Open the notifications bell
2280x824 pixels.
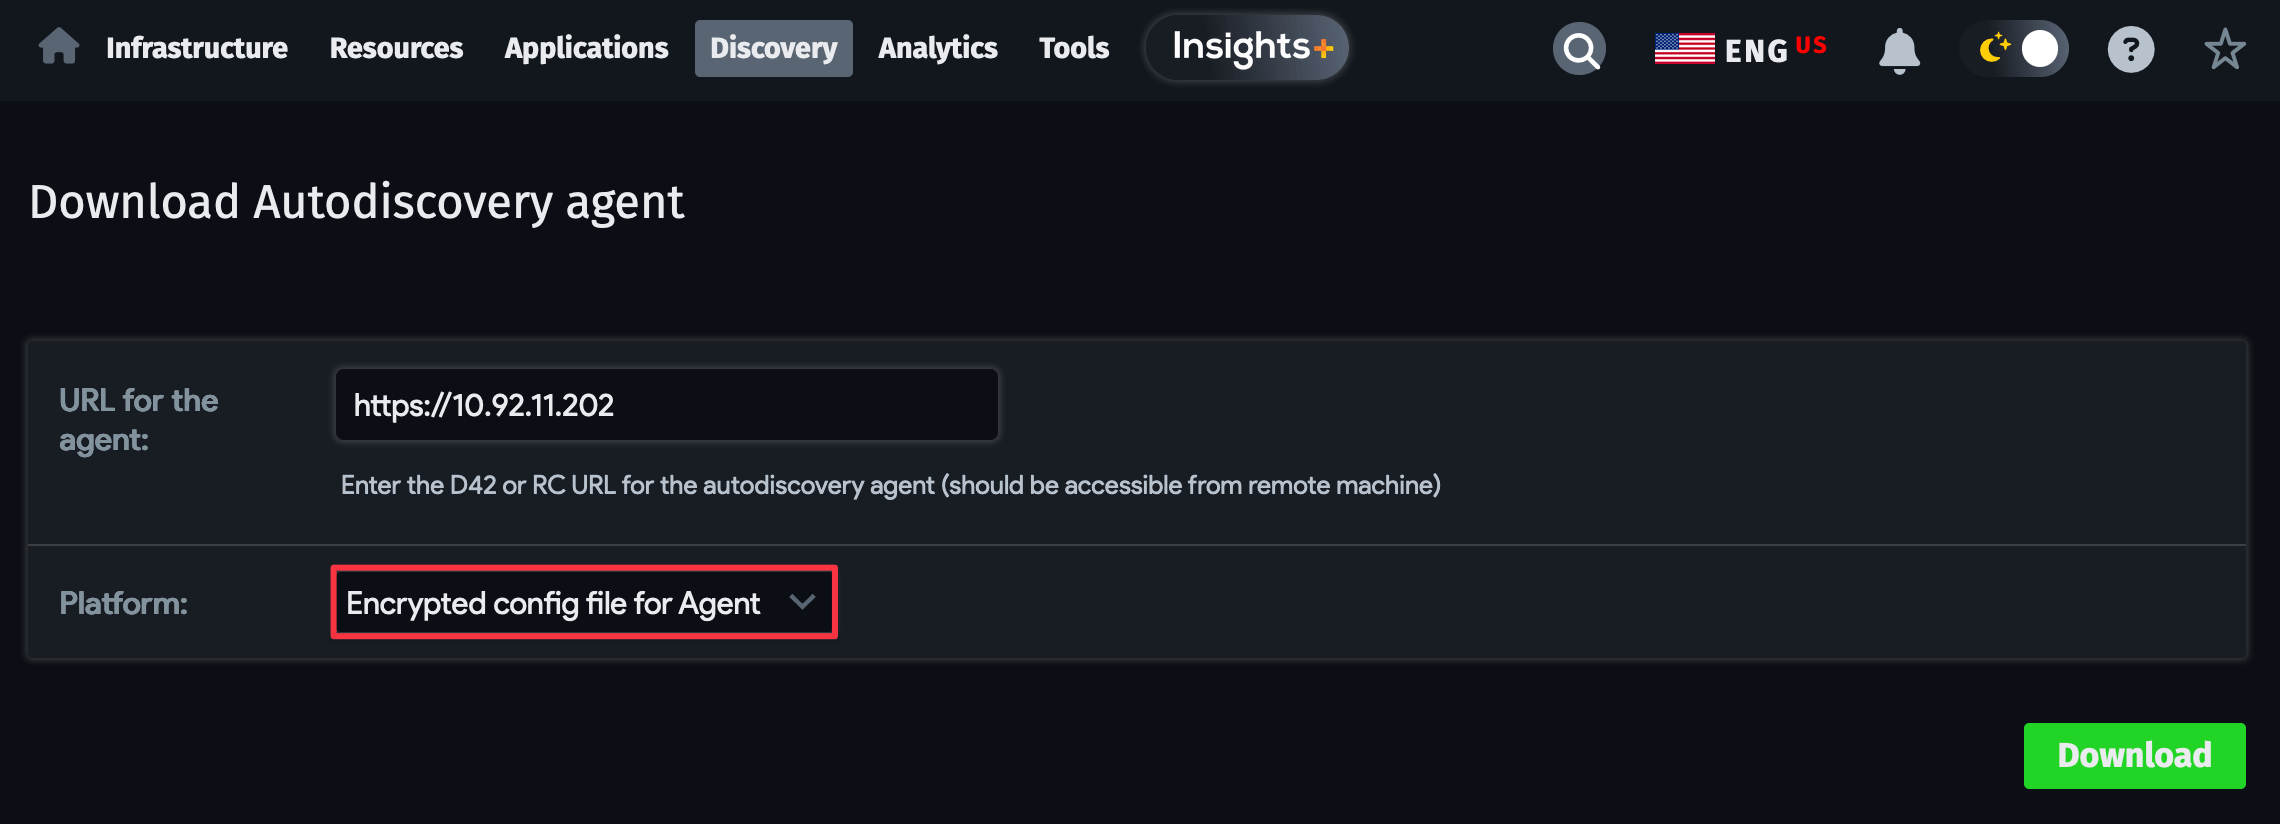pyautogui.click(x=1899, y=50)
